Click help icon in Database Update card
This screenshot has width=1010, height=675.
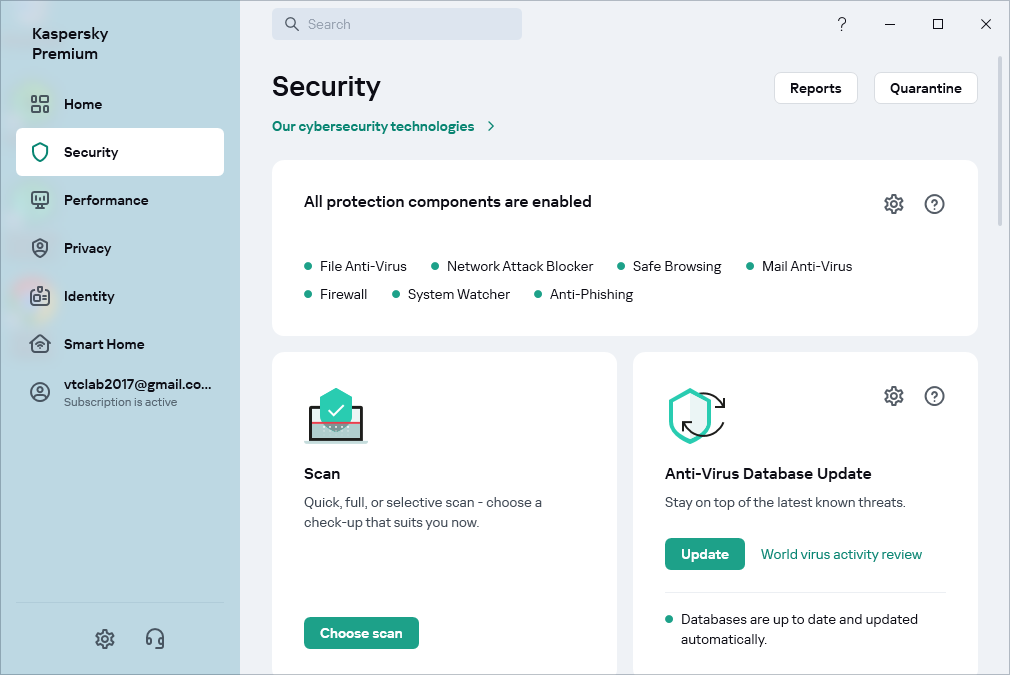pos(934,396)
